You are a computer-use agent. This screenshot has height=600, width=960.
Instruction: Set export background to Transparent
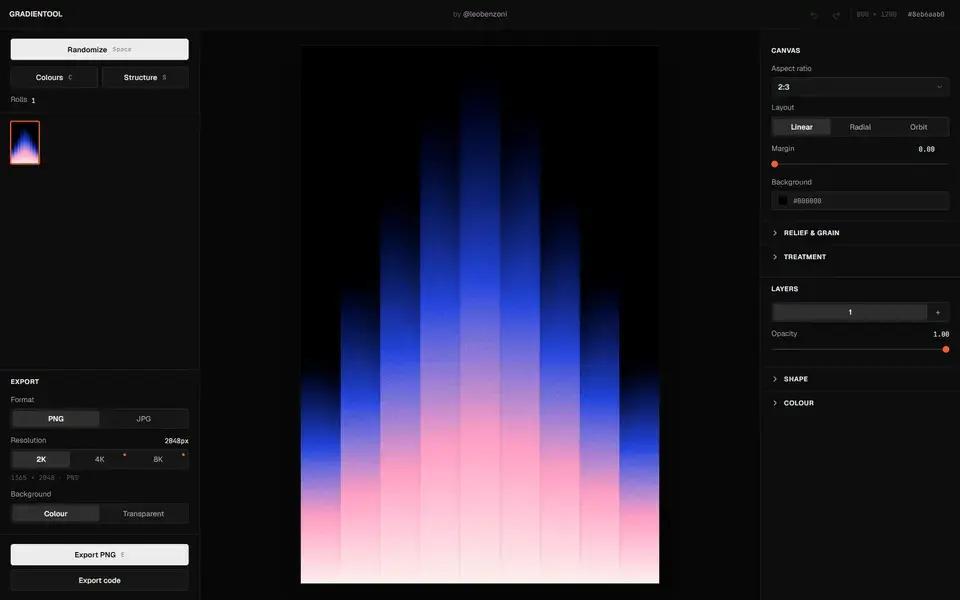(x=143, y=514)
